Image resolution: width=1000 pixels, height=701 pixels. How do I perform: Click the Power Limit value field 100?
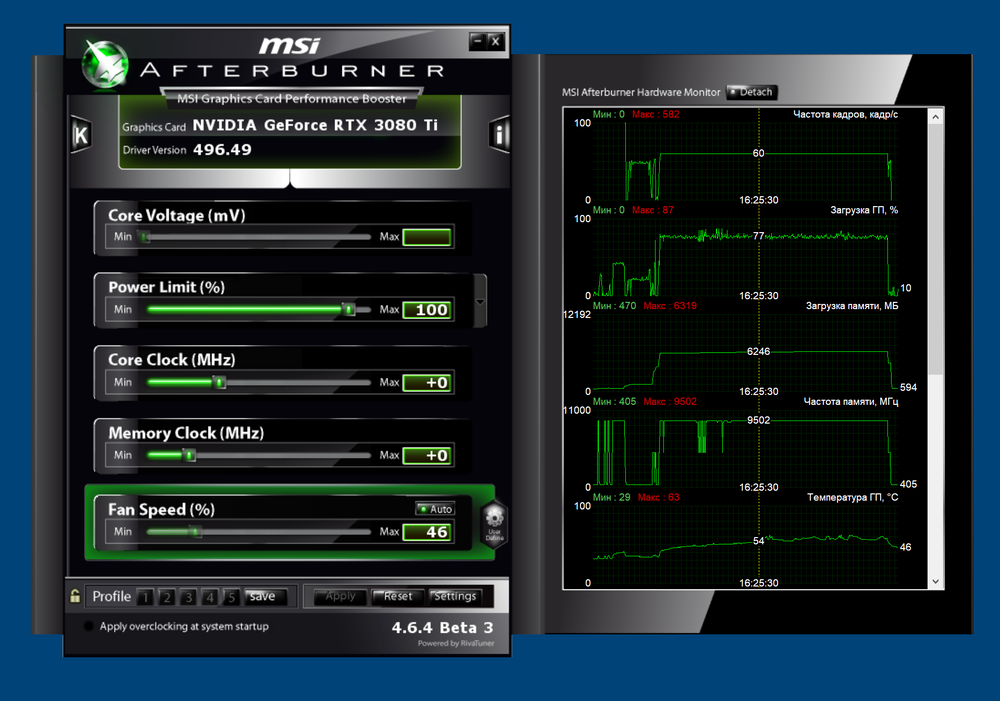[427, 309]
